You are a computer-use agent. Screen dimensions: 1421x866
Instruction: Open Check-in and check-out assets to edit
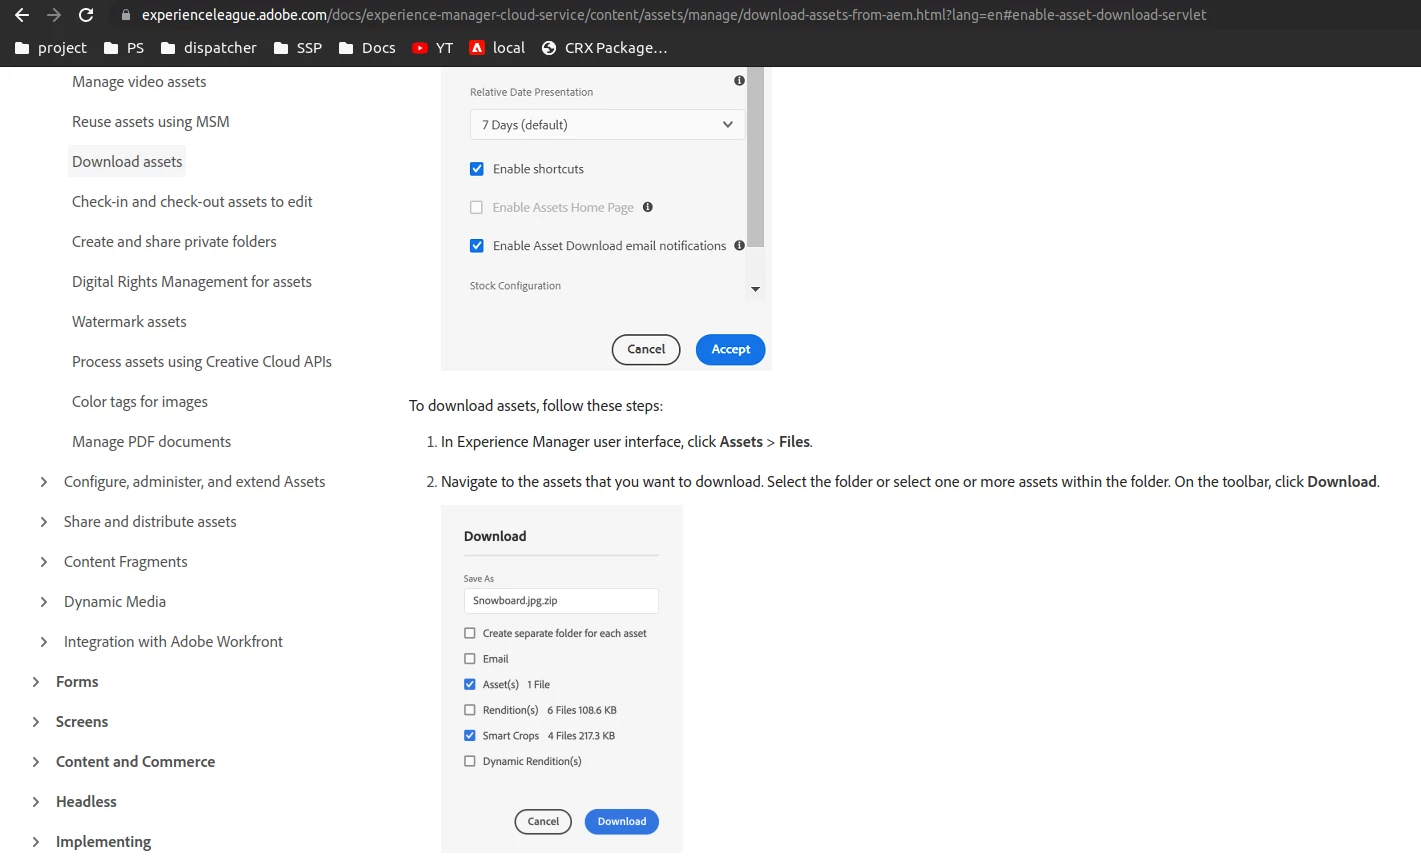click(192, 202)
